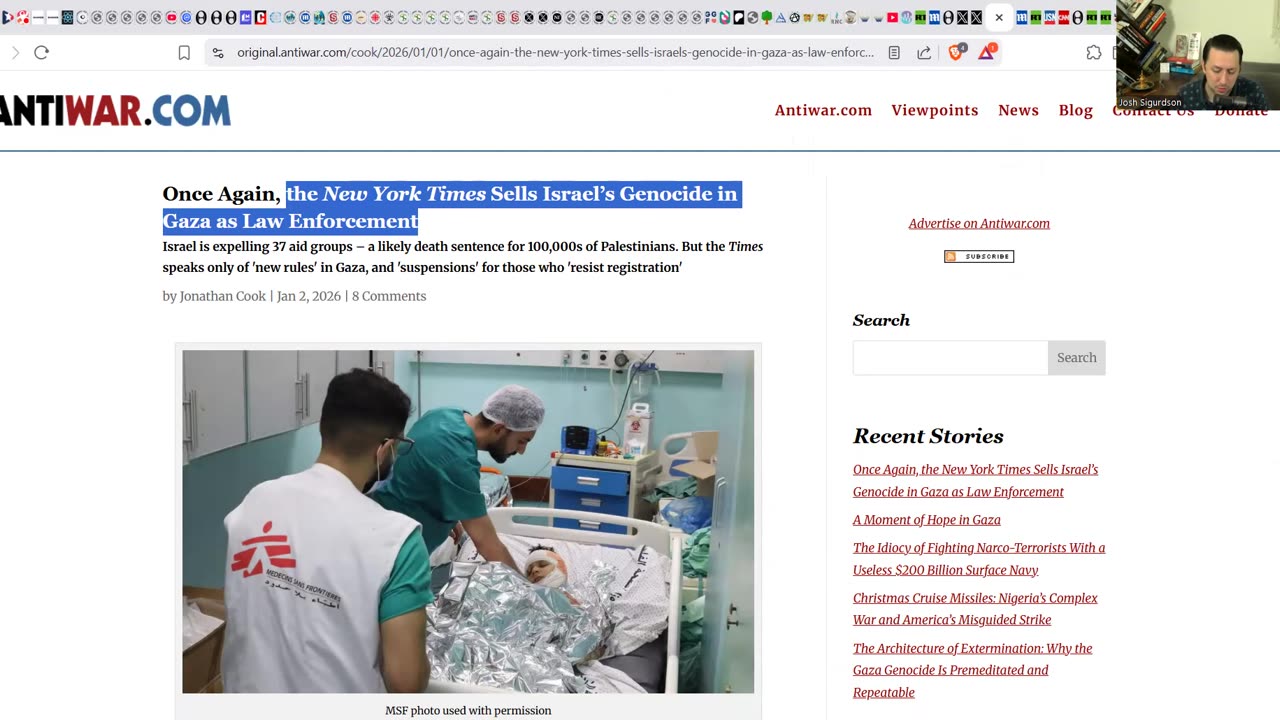Click the article subheading about 37 aid groups

[x=463, y=257]
